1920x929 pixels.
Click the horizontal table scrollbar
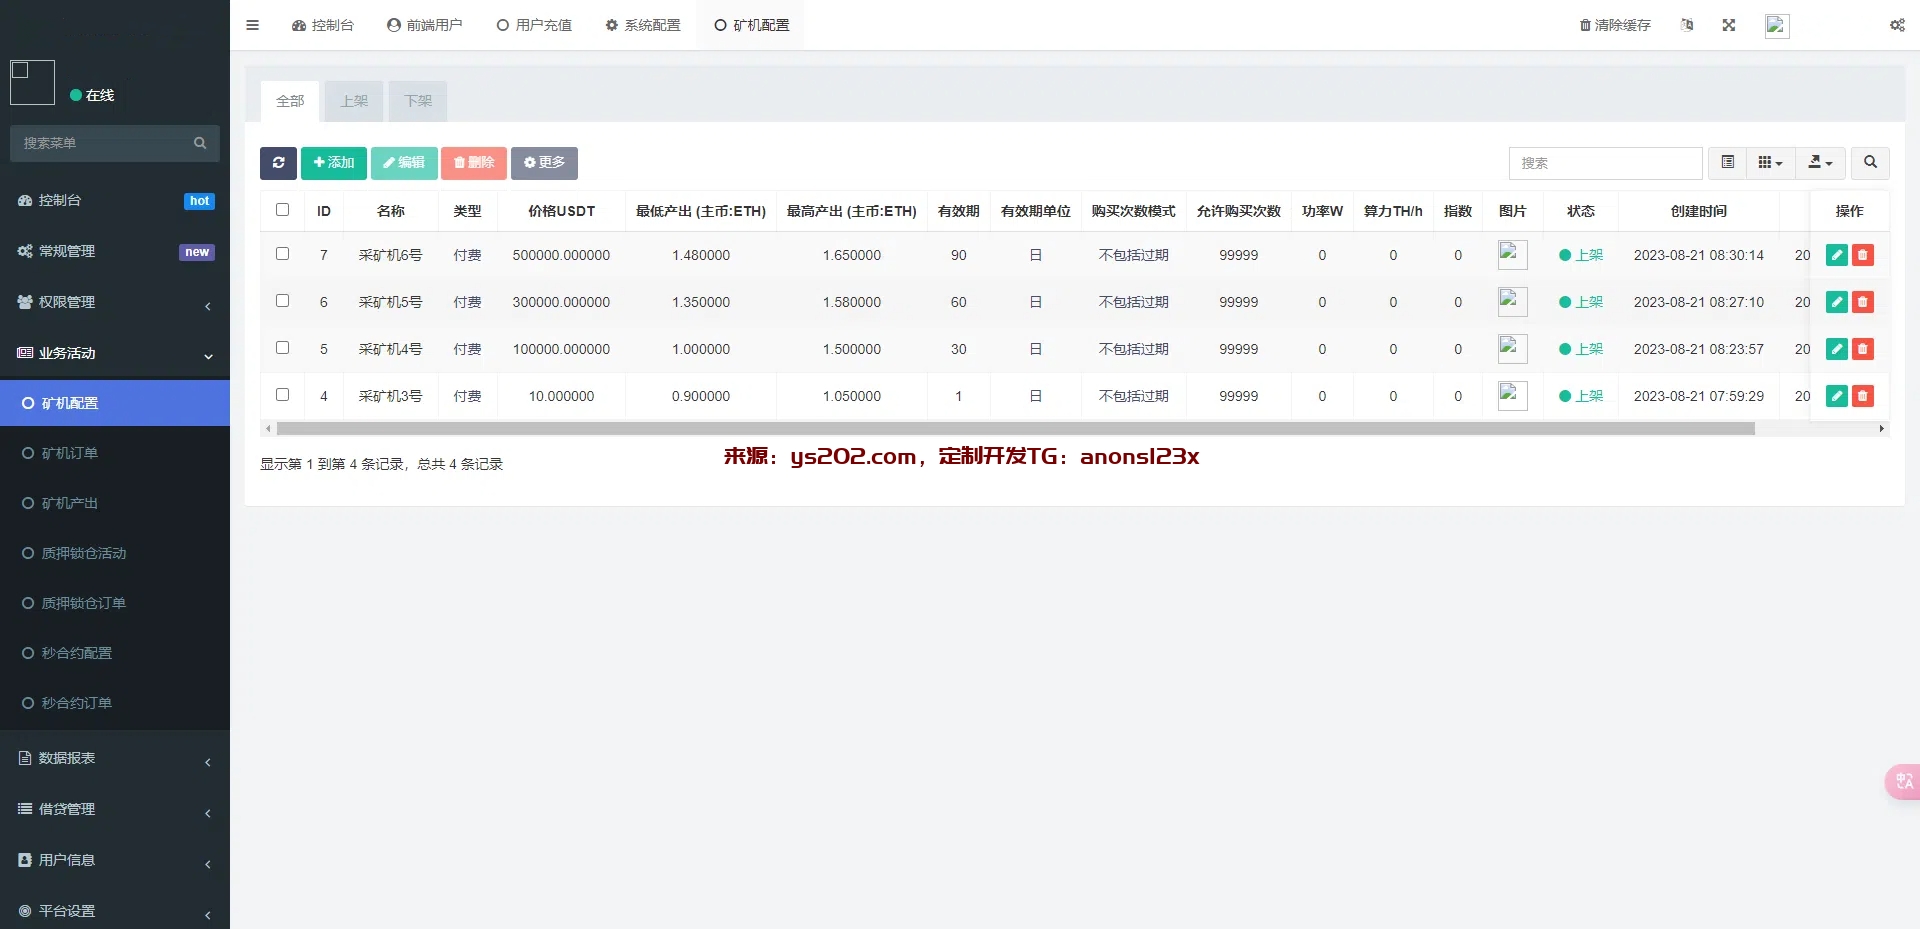[x=1015, y=429]
